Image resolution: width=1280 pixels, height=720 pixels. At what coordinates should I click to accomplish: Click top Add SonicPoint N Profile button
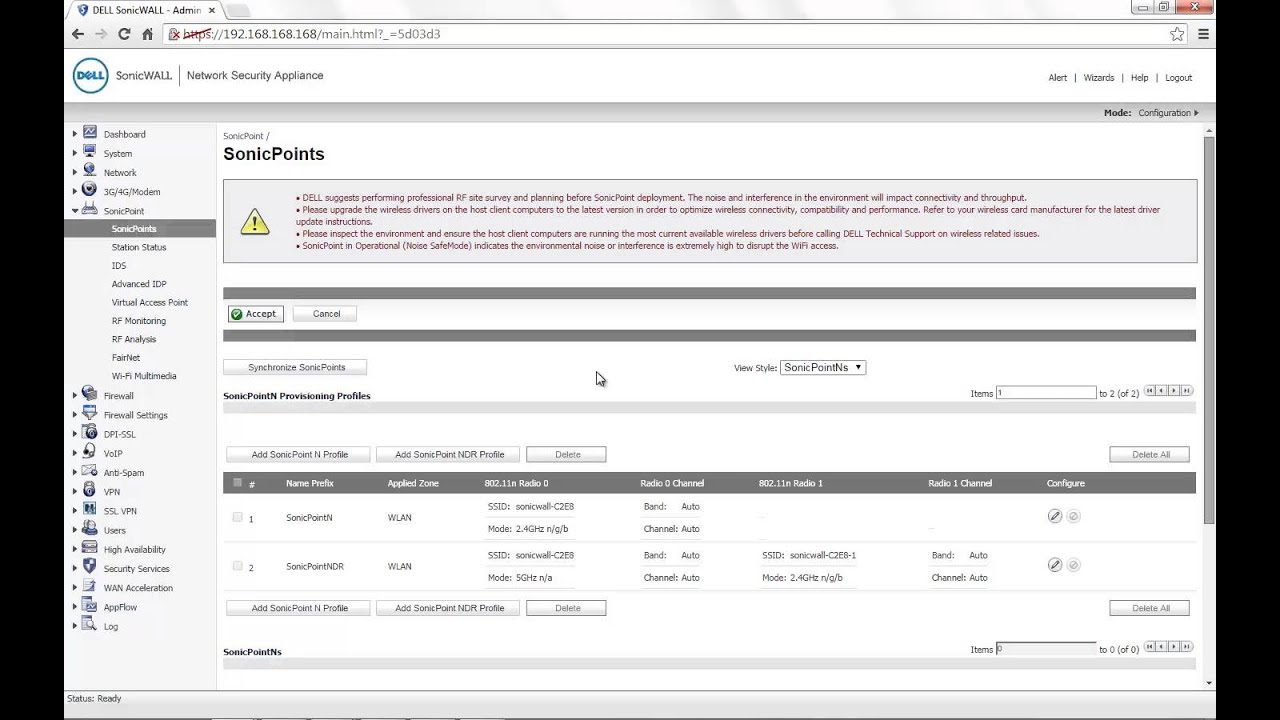(x=299, y=454)
